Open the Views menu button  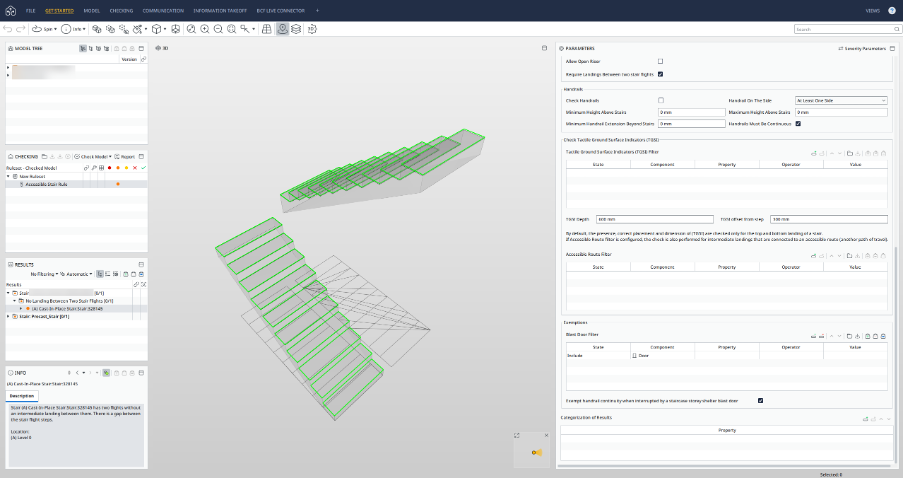point(872,9)
